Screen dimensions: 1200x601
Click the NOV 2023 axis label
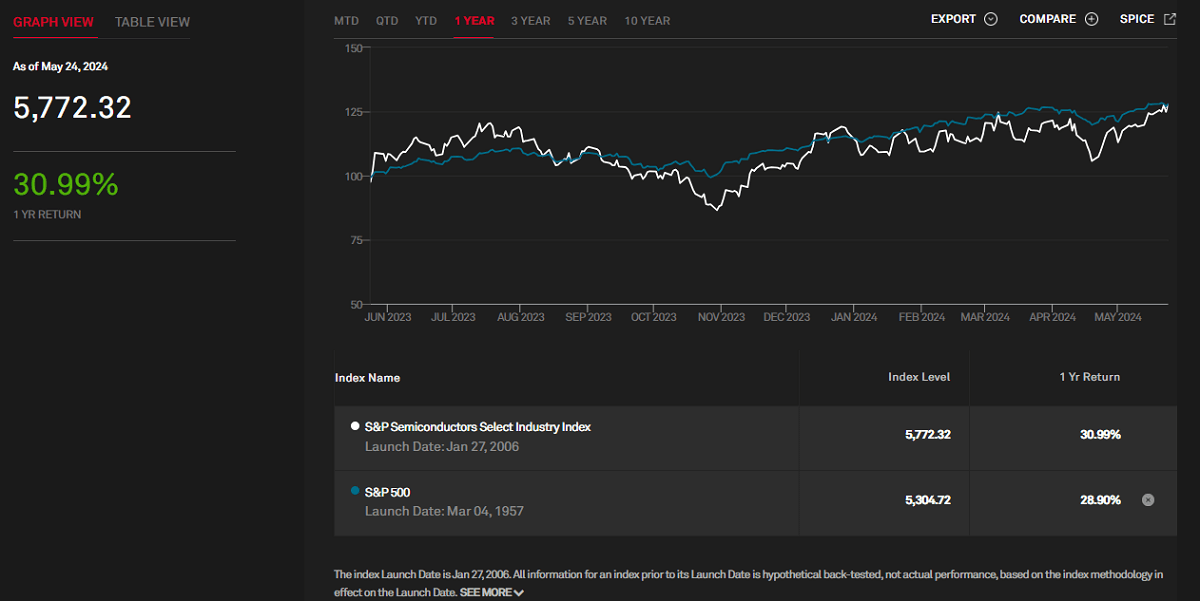click(x=720, y=317)
